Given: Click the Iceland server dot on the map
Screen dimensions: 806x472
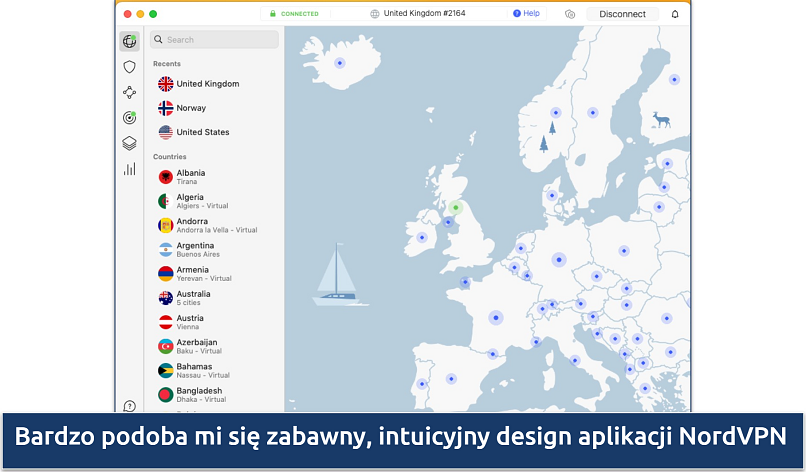Looking at the screenshot, I should [x=340, y=63].
